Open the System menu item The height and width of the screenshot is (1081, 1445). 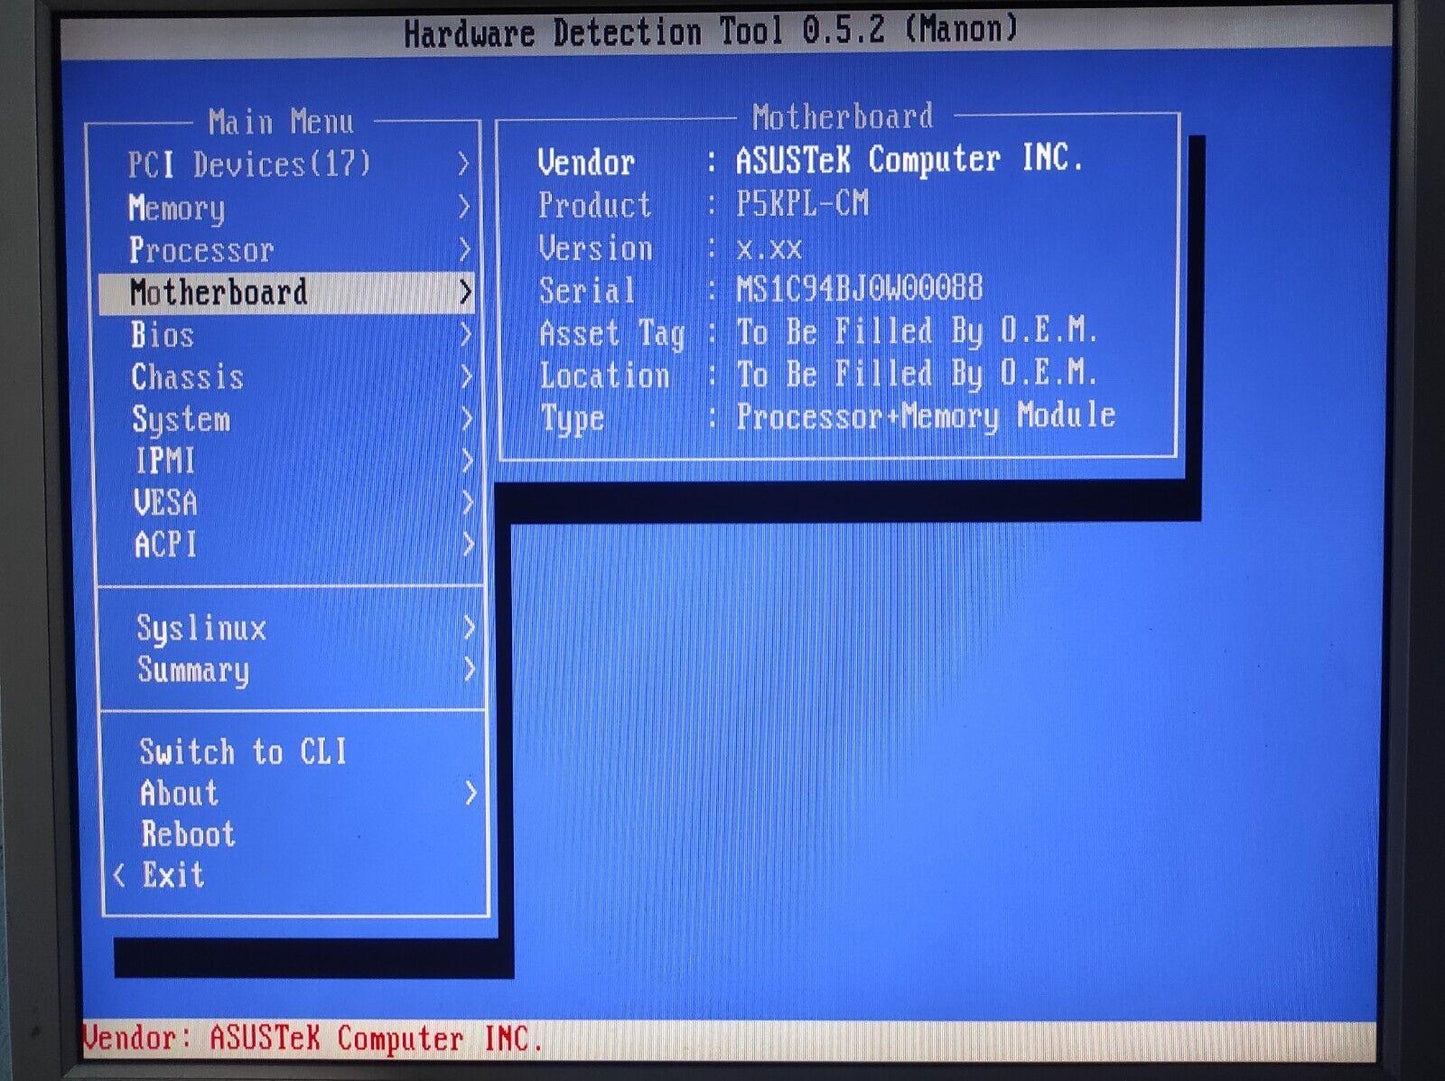(181, 419)
